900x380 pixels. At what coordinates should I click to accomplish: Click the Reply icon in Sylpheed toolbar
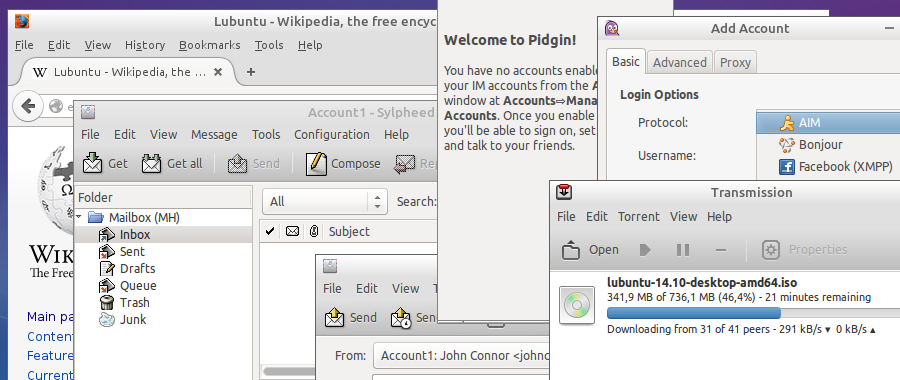(x=405, y=164)
